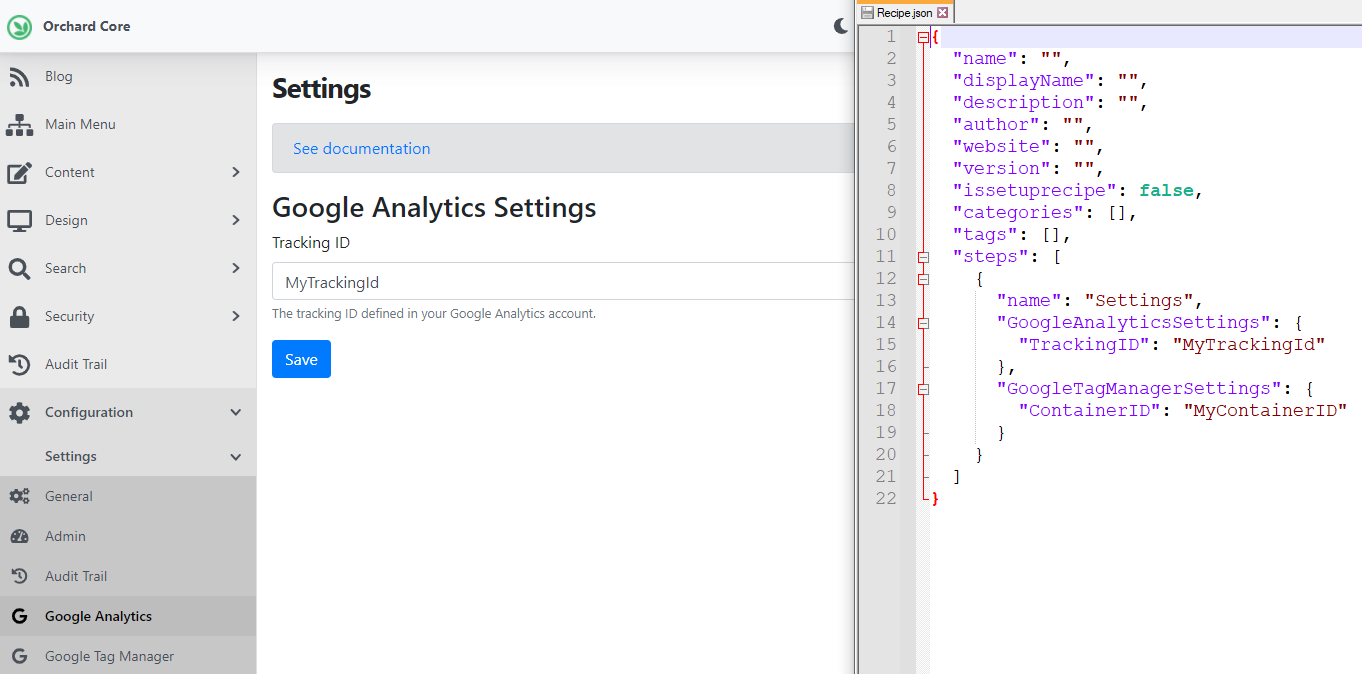
Task: Open Admin settings page
Action: tap(128, 537)
